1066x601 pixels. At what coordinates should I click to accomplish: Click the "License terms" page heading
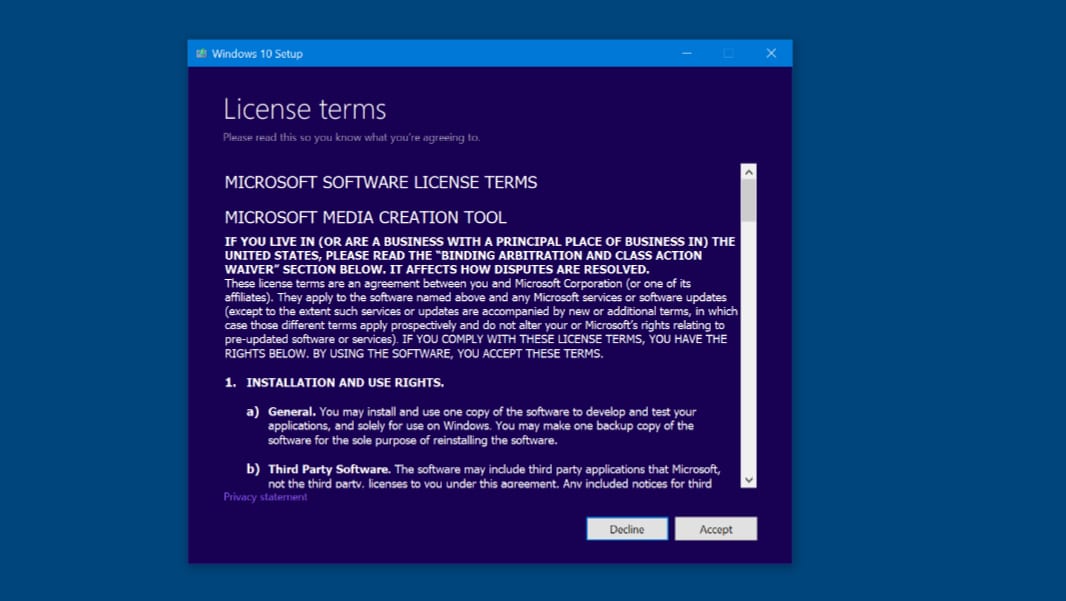304,109
